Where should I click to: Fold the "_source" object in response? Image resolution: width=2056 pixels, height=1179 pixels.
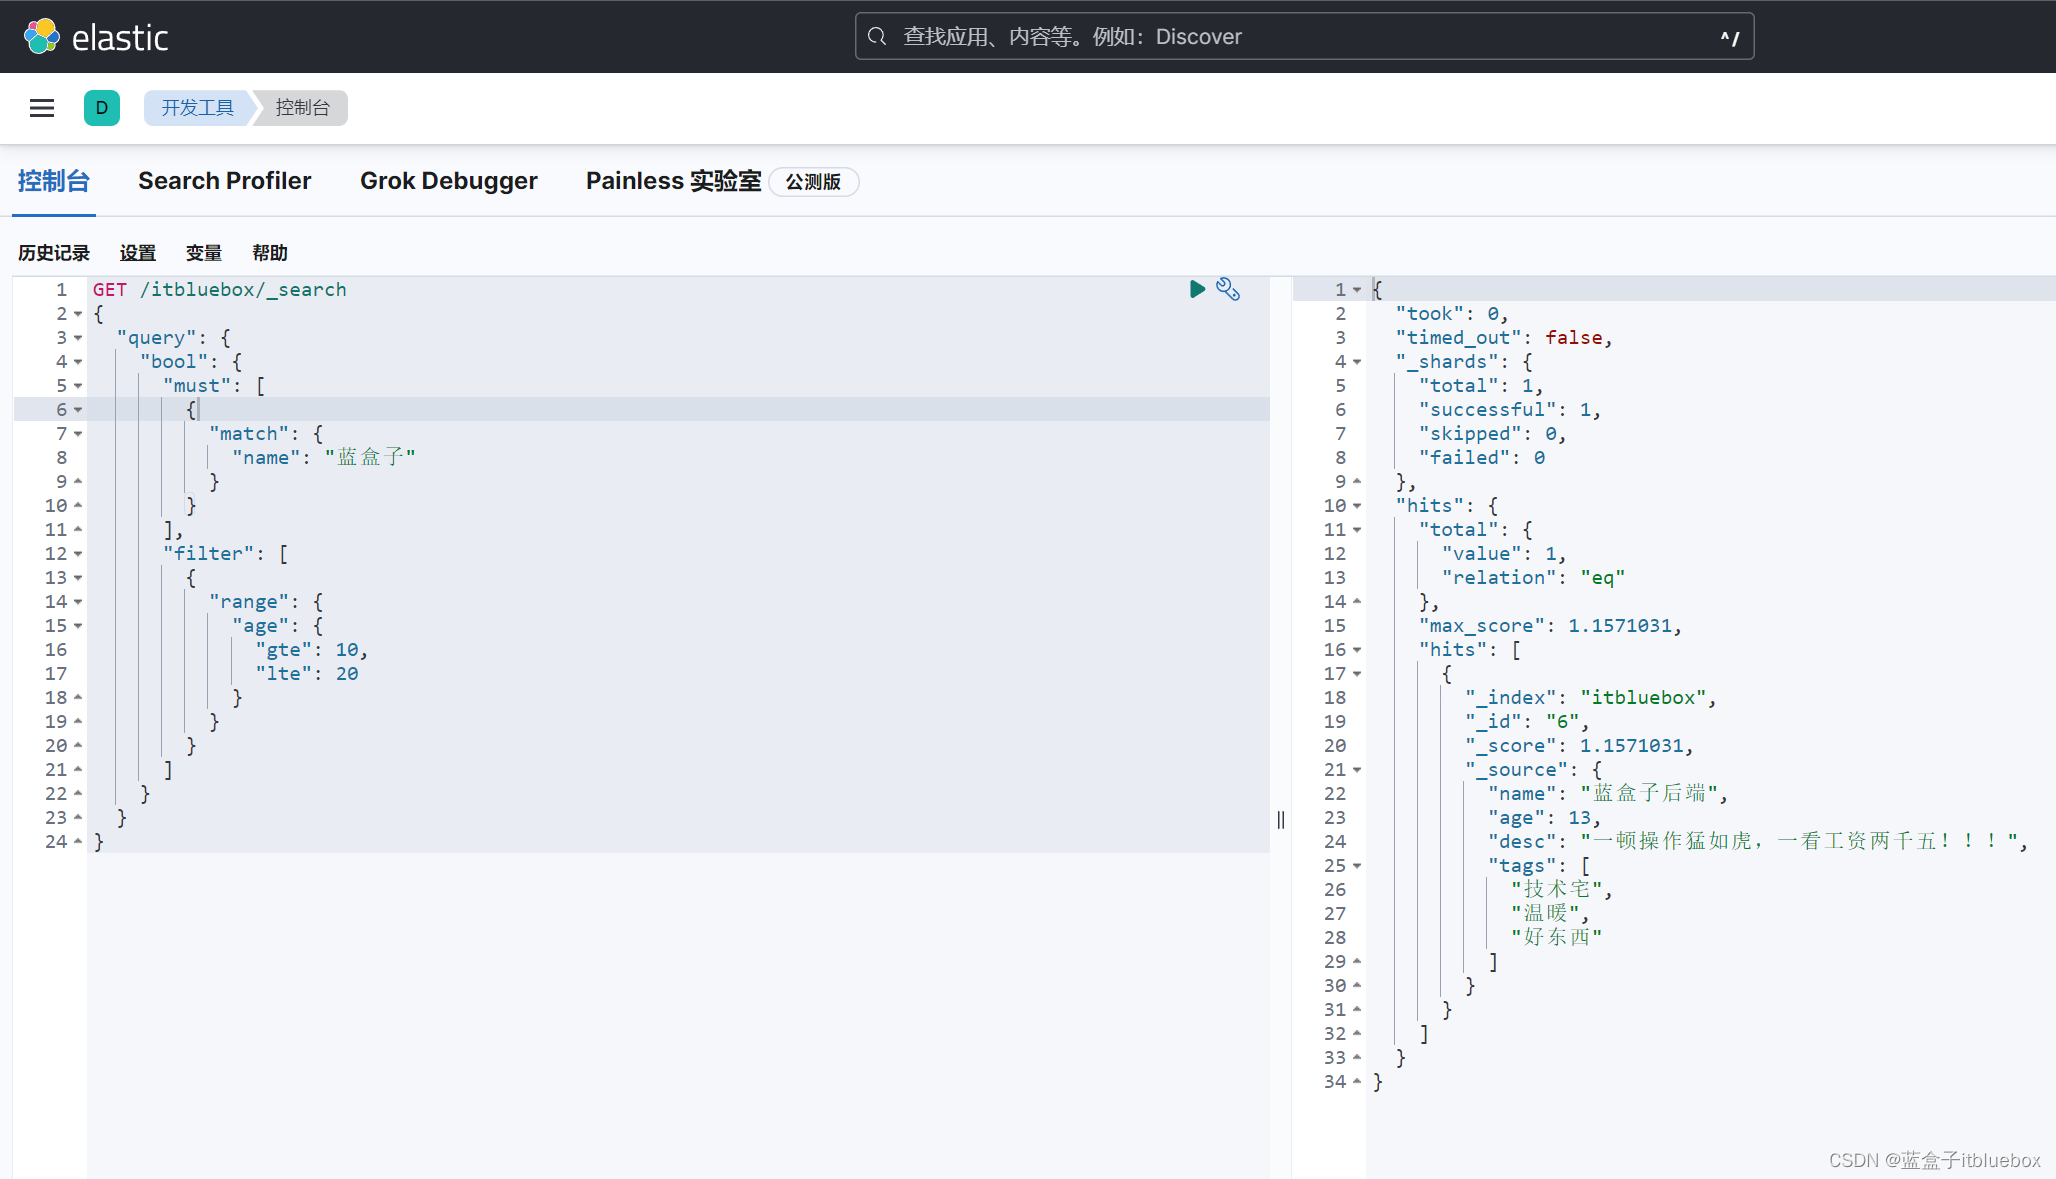pos(1357,770)
